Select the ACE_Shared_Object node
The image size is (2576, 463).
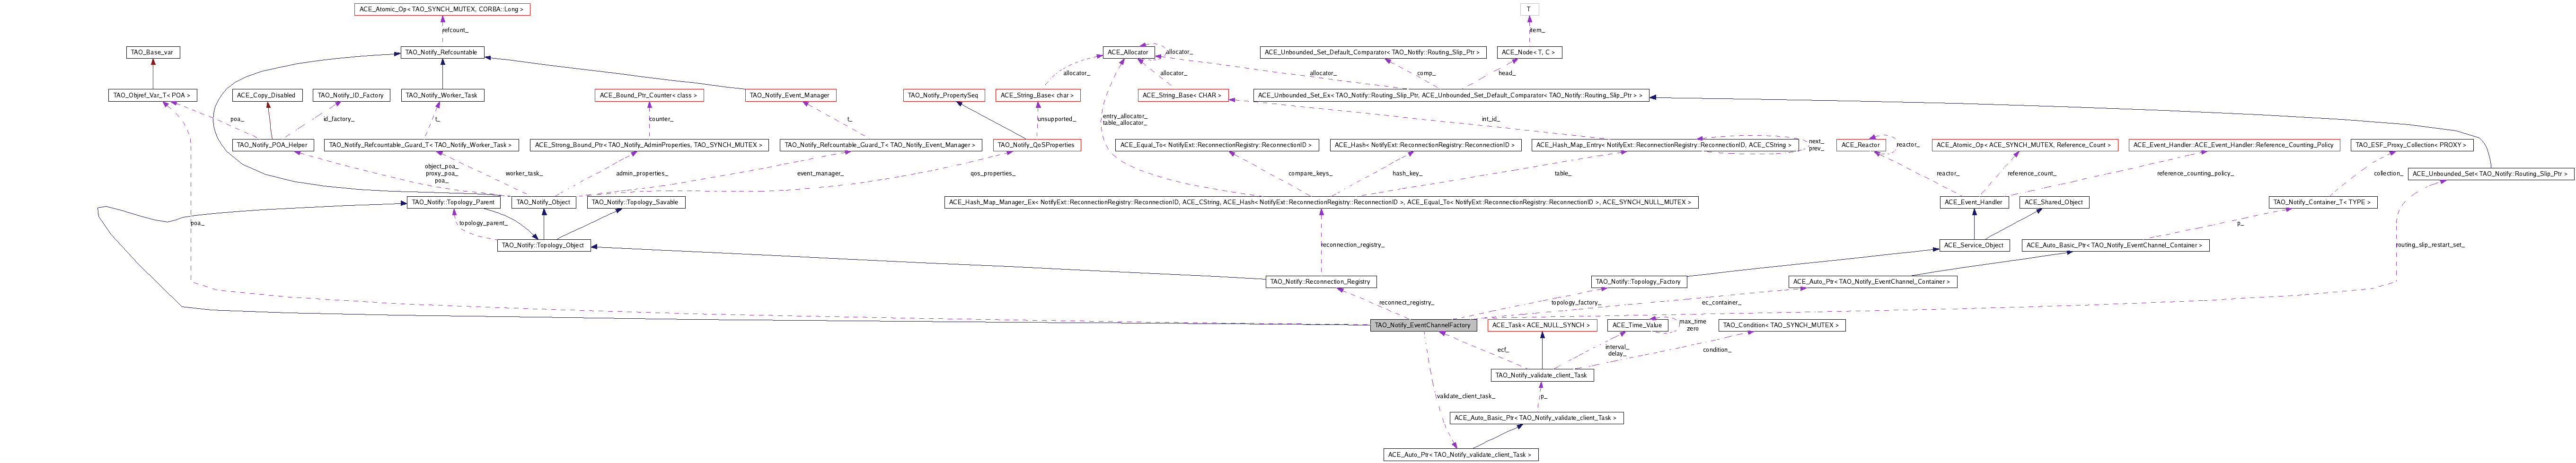click(2054, 202)
